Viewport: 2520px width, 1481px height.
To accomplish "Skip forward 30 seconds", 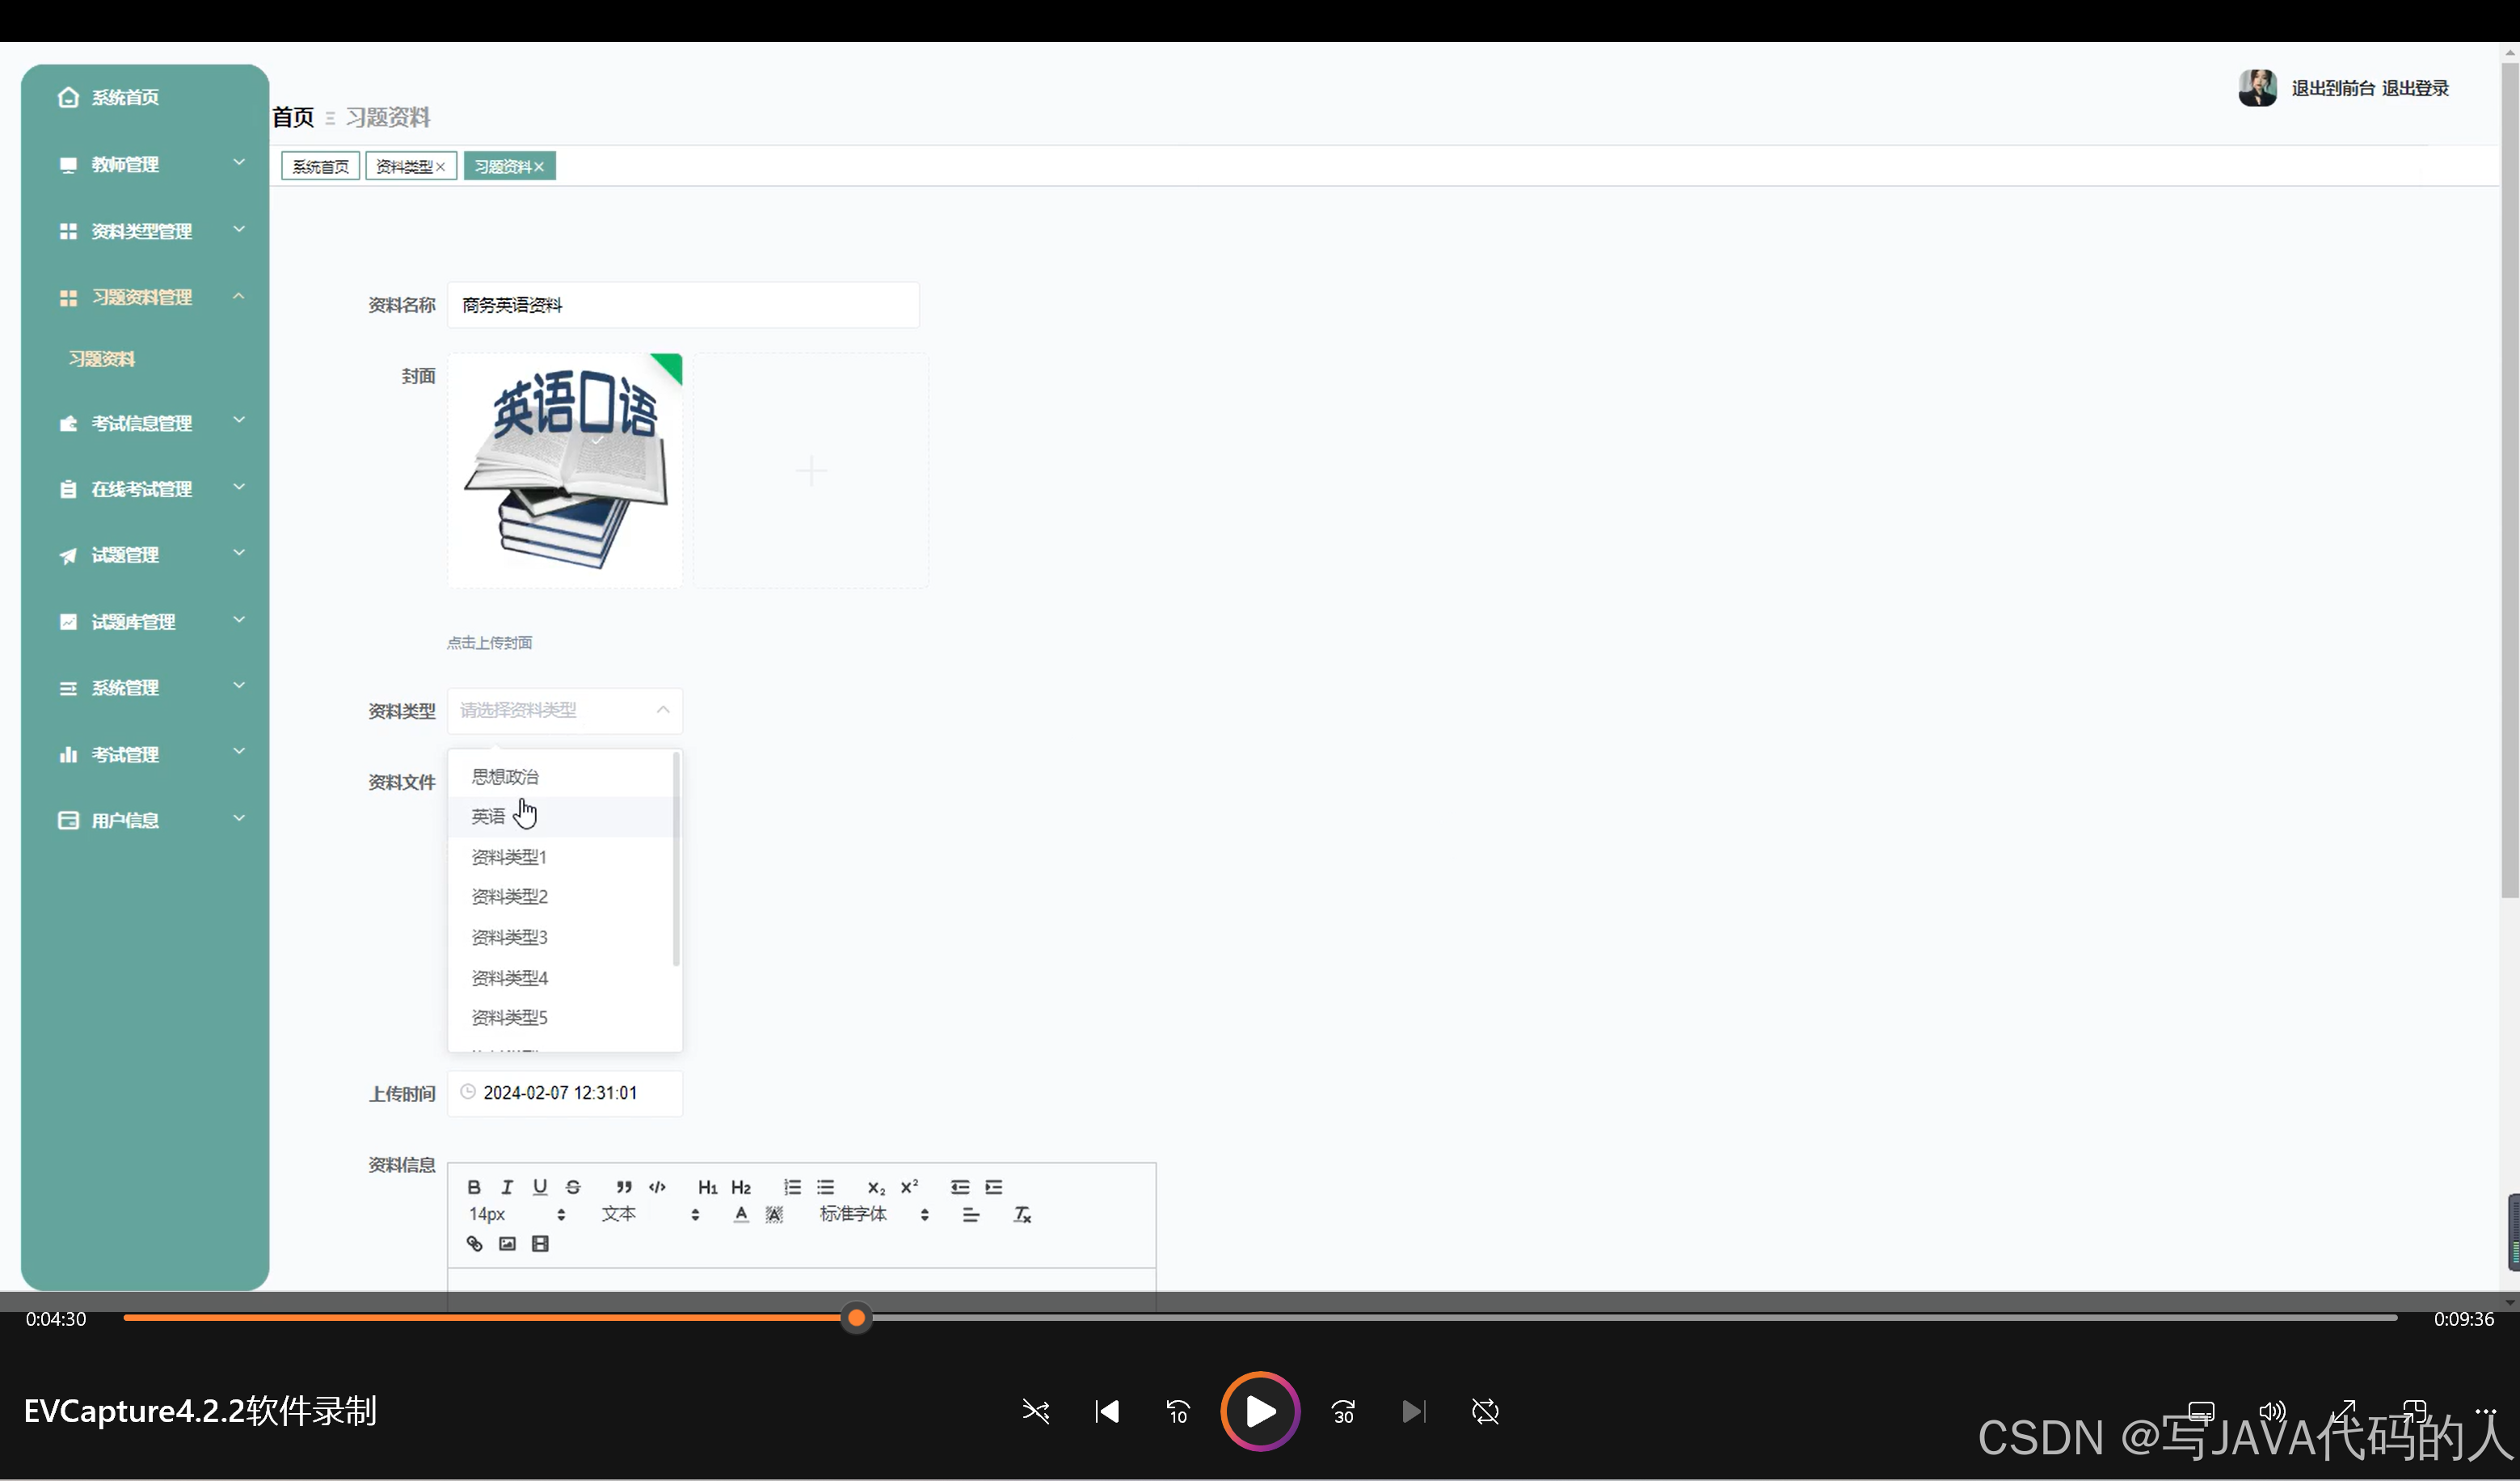I will click(x=1343, y=1411).
